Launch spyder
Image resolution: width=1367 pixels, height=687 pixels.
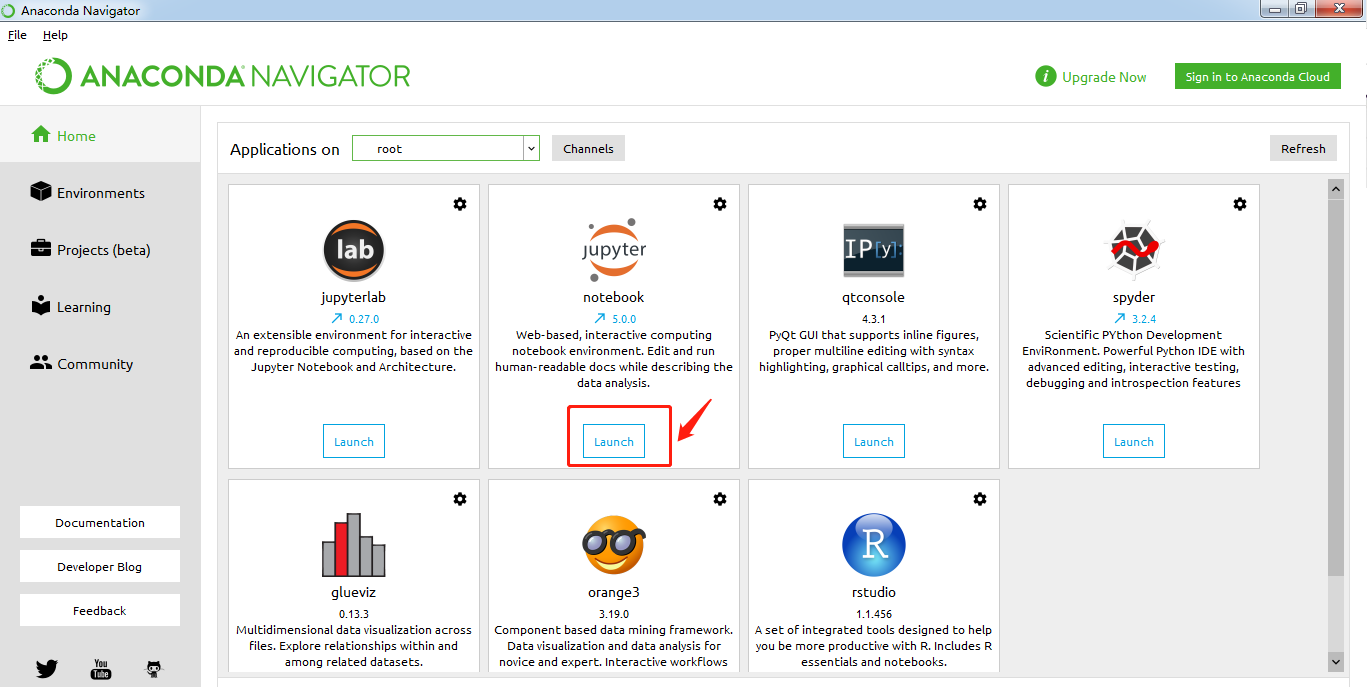[x=1134, y=441]
